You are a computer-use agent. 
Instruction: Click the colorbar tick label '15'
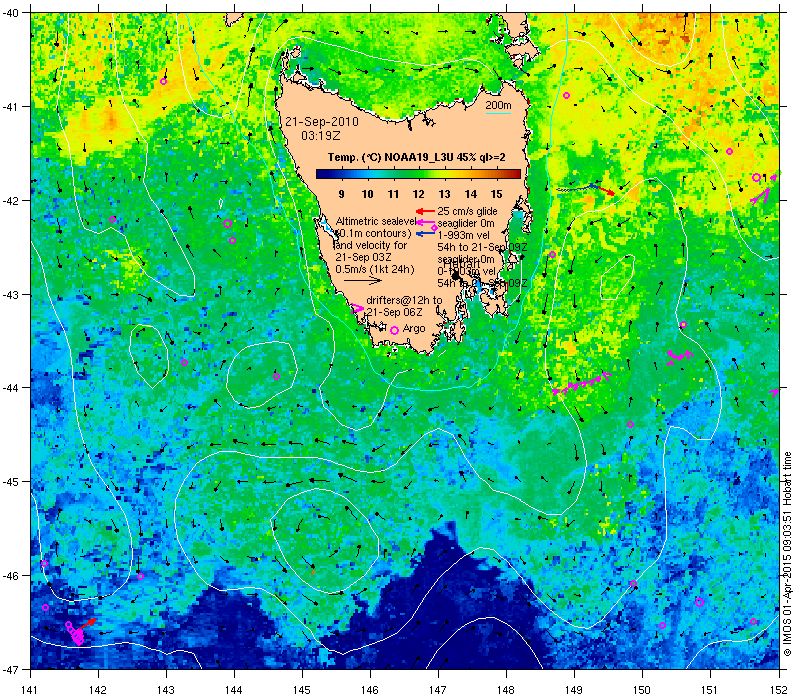pyautogui.click(x=496, y=194)
